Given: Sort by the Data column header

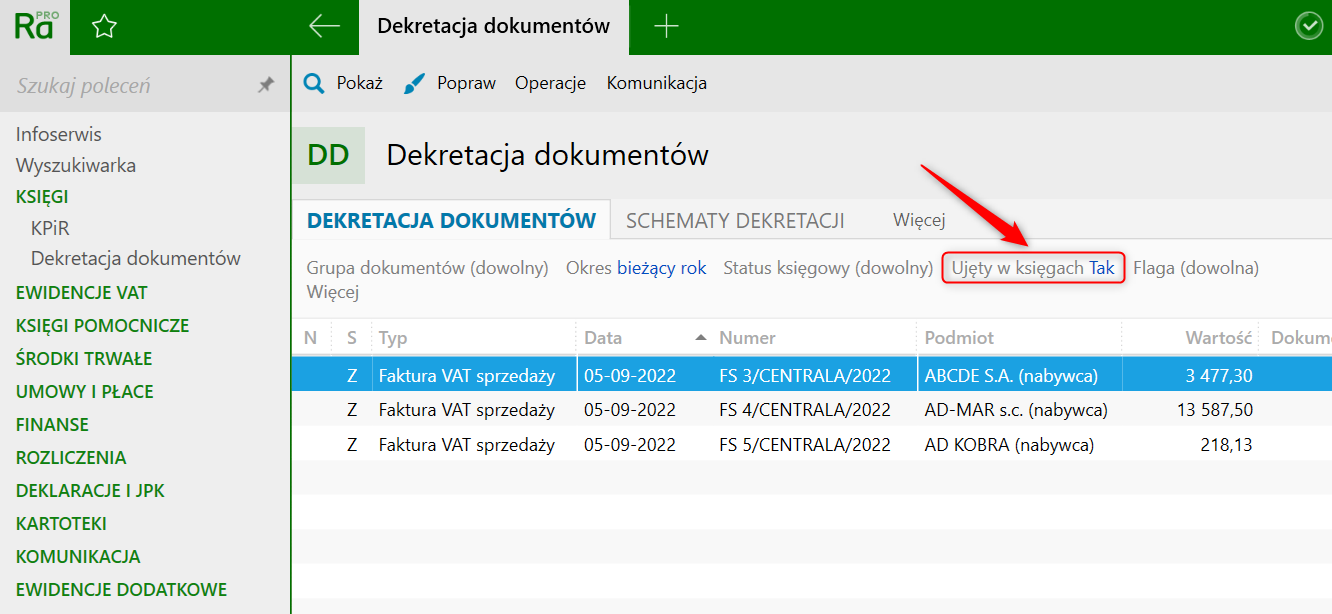Looking at the screenshot, I should [x=643, y=338].
